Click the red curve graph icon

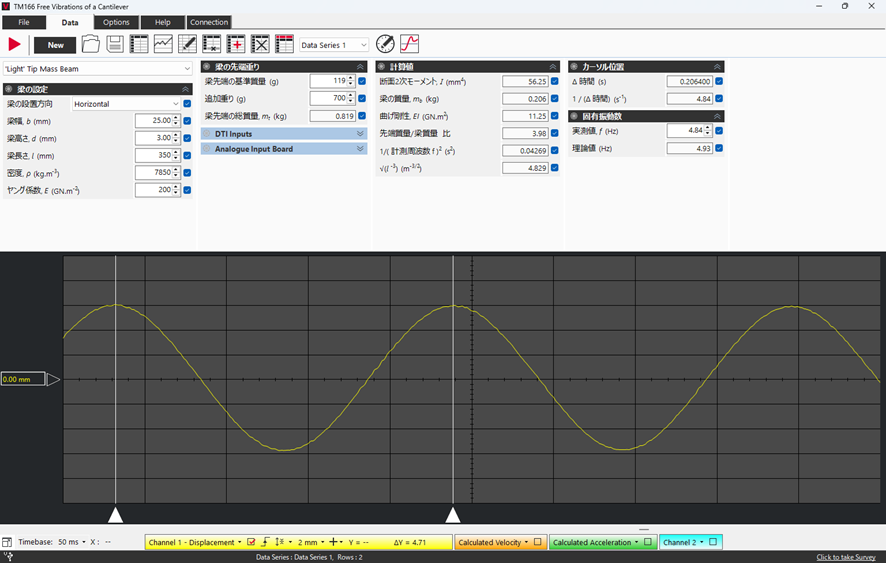(x=410, y=44)
